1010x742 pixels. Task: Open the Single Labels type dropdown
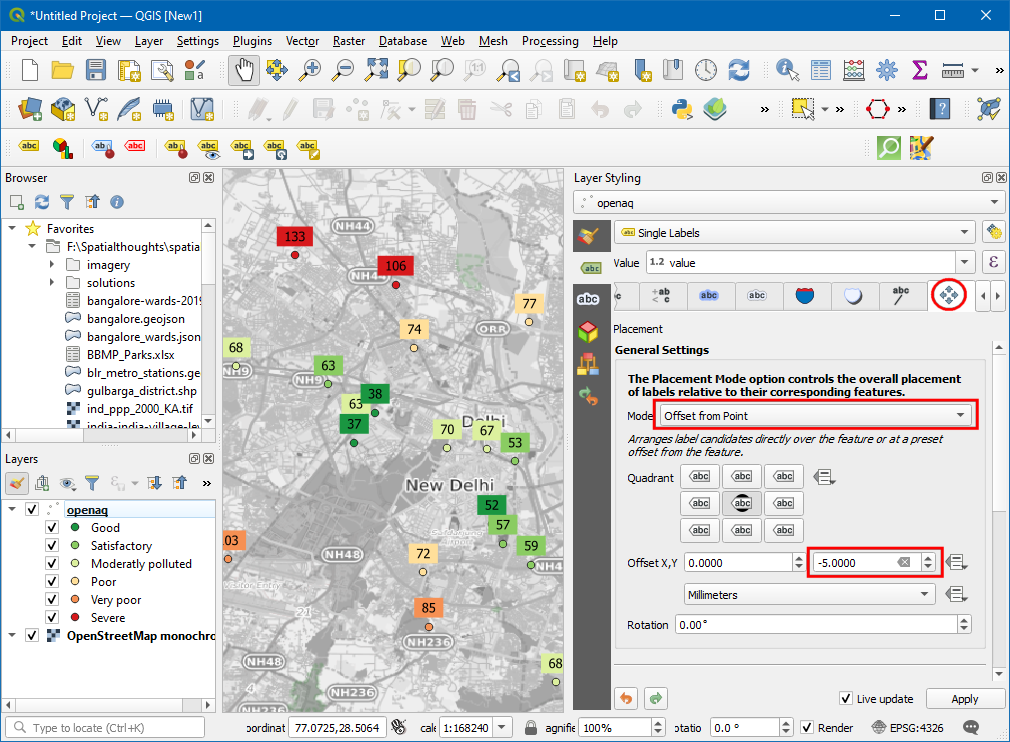[795, 233]
